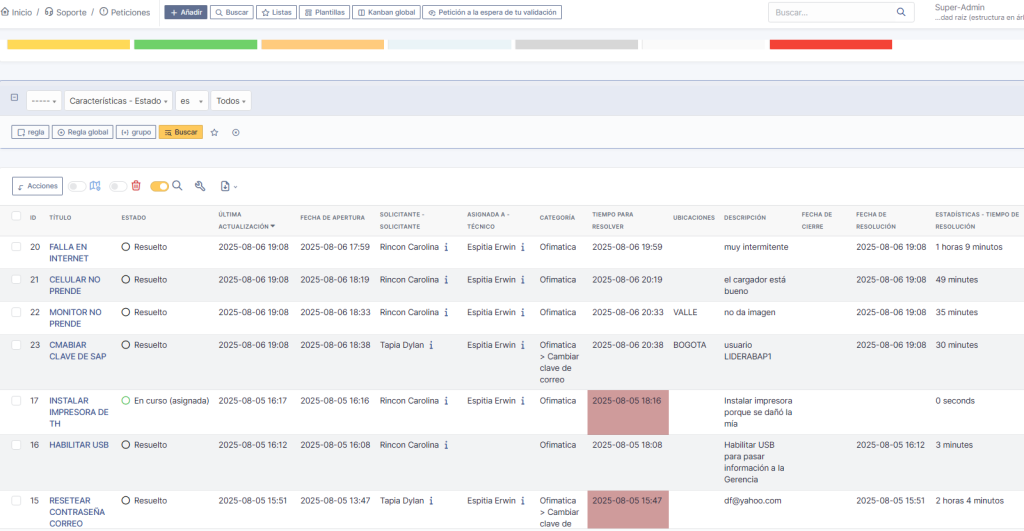Open Listas from the top toolbar

coord(276,12)
